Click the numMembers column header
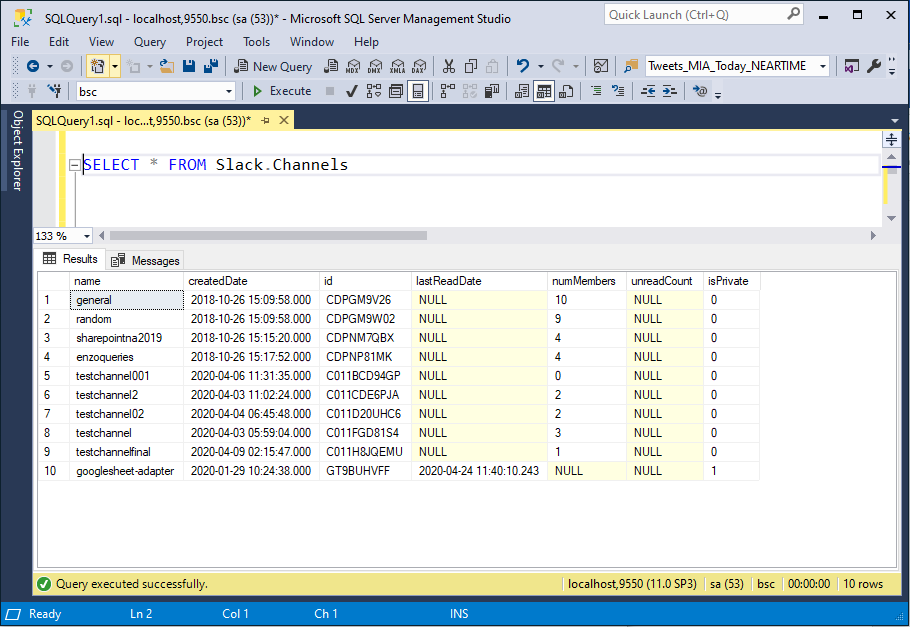The width and height of the screenshot is (910, 627). (587, 281)
